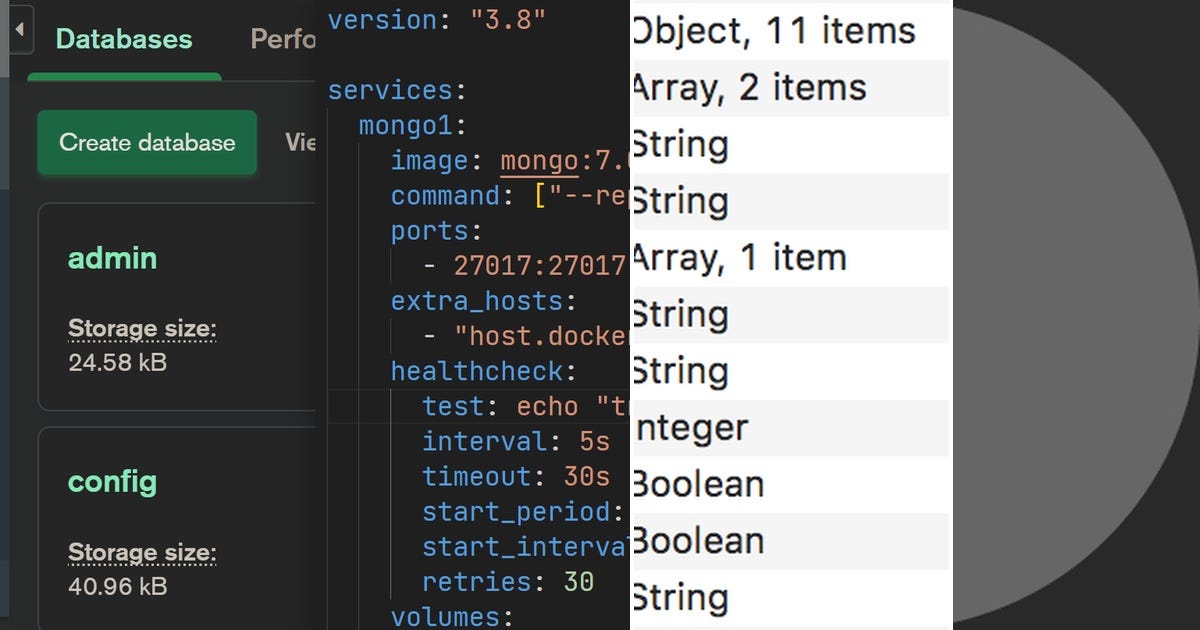Screen dimensions: 1200x630
Task: Collapse the left navigation sidebar arrow
Action: (19, 30)
